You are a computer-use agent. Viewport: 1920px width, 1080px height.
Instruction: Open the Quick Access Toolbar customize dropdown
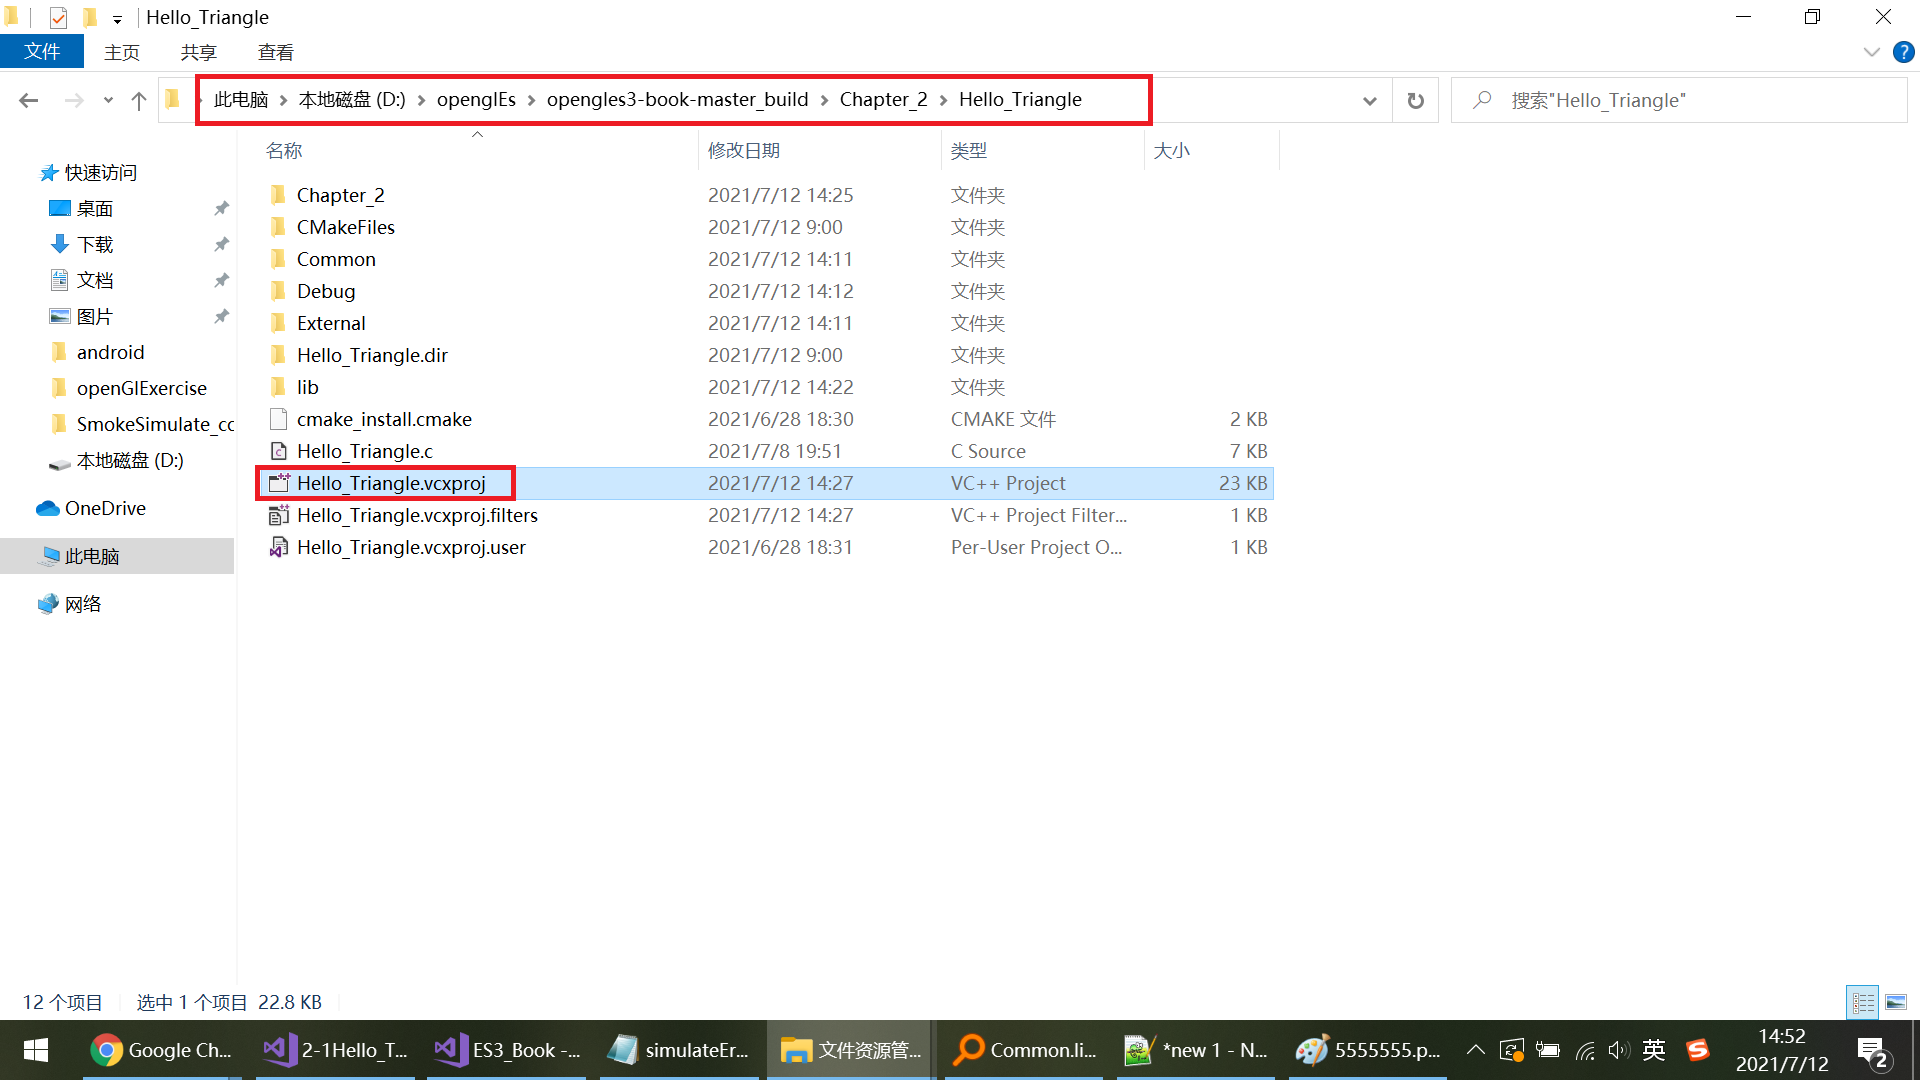click(117, 18)
